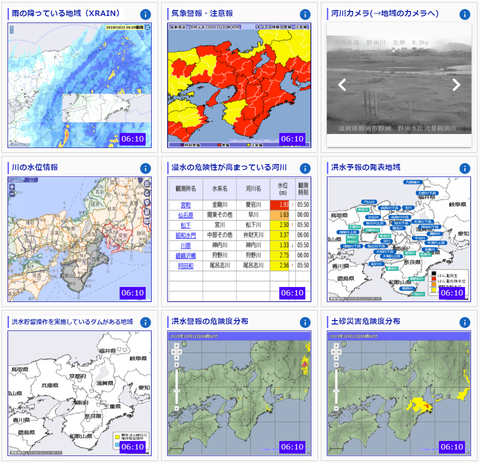Click 中部その他 water system cell
This screenshot has height=463, width=480.
(x=220, y=235)
